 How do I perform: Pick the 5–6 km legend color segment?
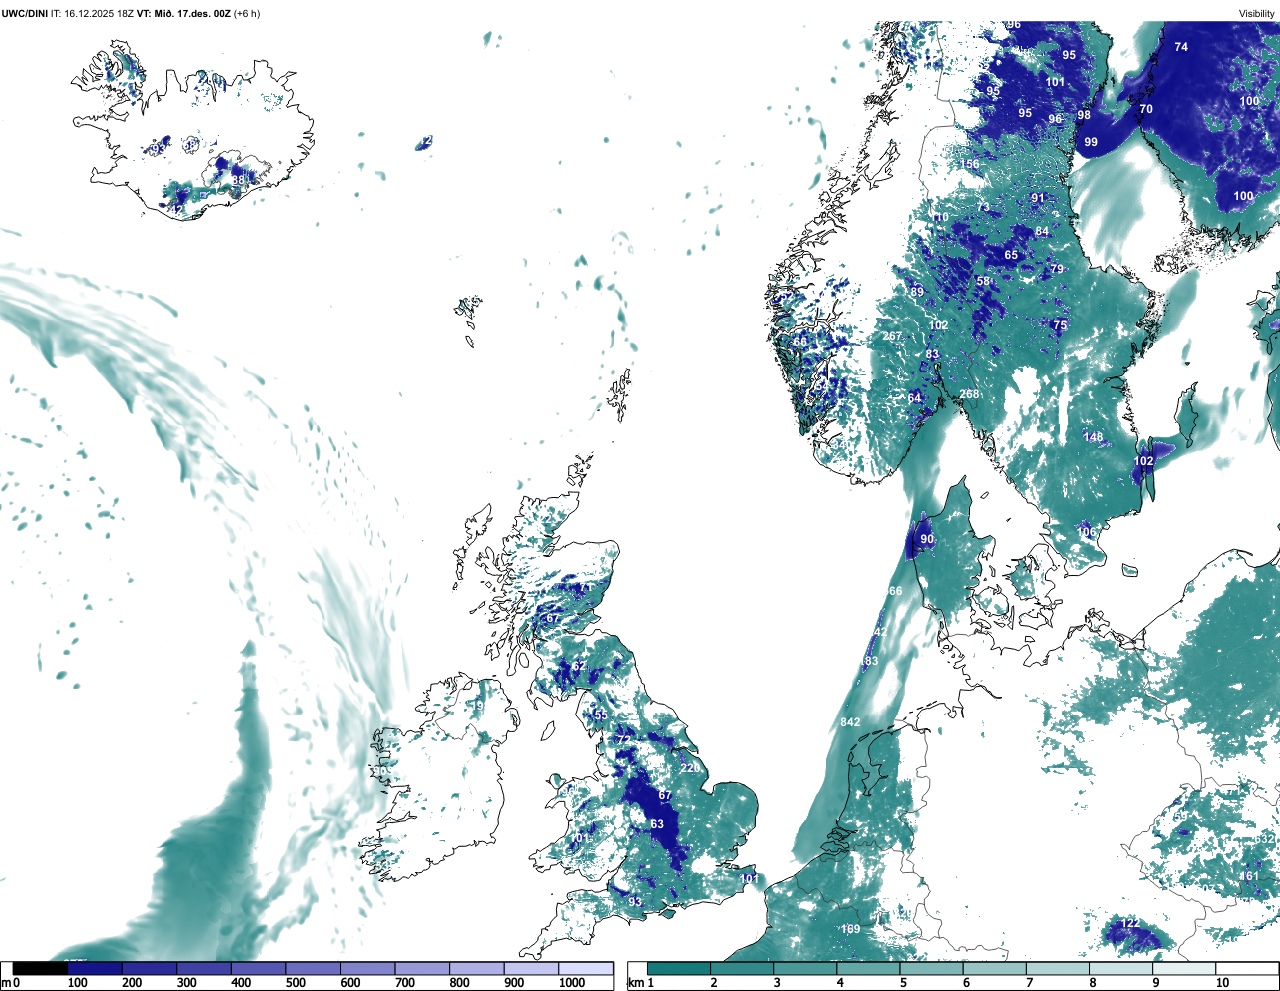931,968
